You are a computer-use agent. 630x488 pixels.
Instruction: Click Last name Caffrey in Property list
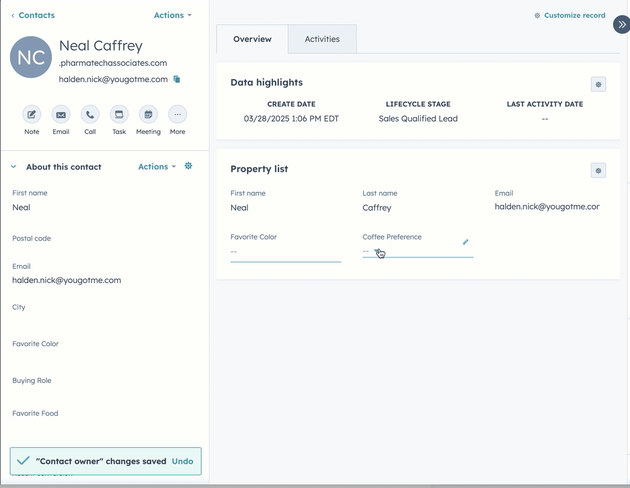click(377, 208)
